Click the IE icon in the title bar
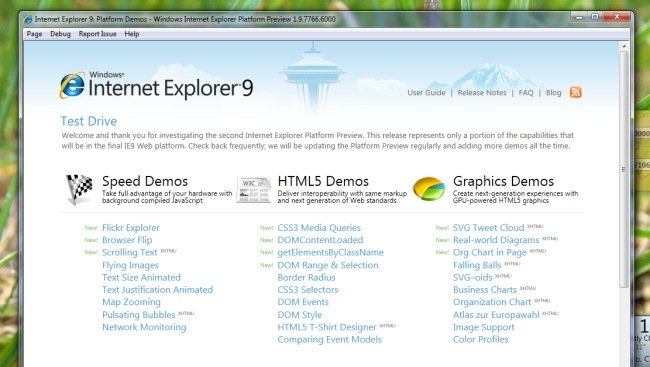This screenshot has width=650, height=367. (28, 19)
